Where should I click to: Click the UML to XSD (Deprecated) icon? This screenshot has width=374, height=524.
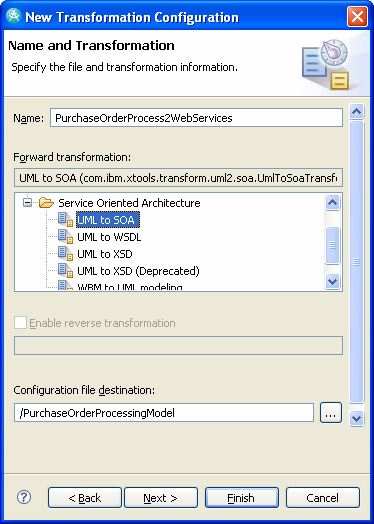66,271
